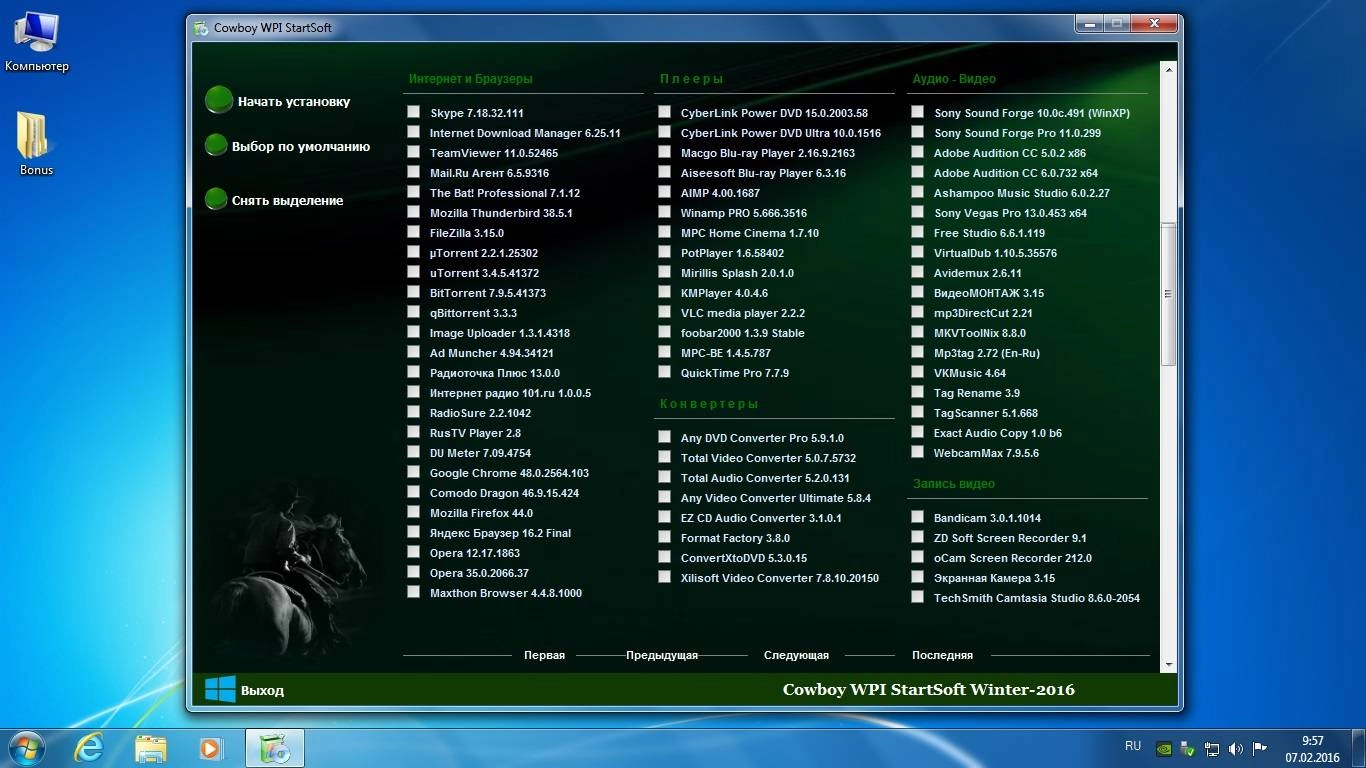Click the RU language indicator
1366x768 pixels.
point(1133,746)
